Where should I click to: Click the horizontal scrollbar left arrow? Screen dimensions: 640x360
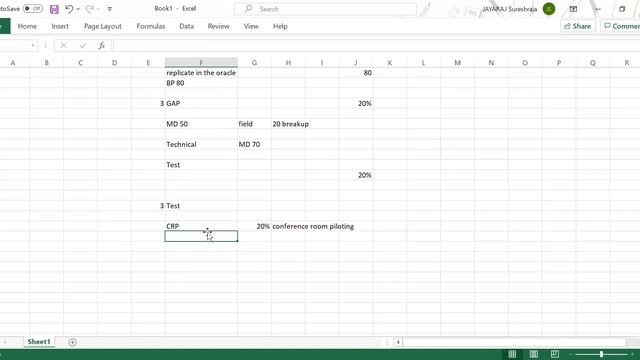(398, 342)
